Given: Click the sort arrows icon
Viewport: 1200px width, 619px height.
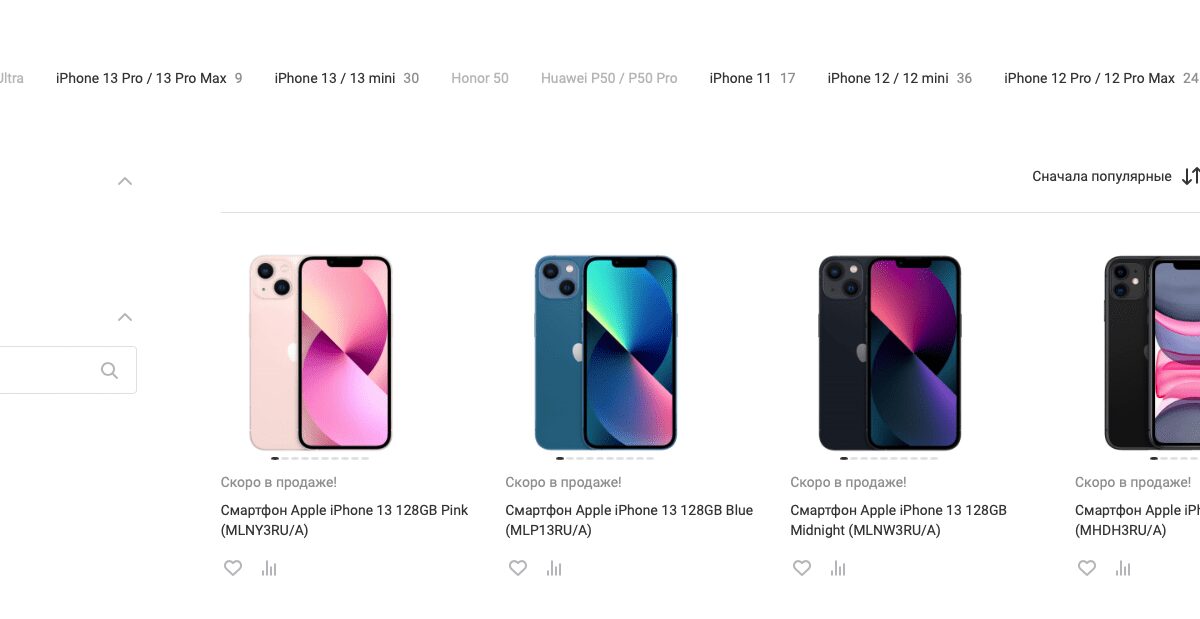Looking at the screenshot, I should pyautogui.click(x=1190, y=176).
